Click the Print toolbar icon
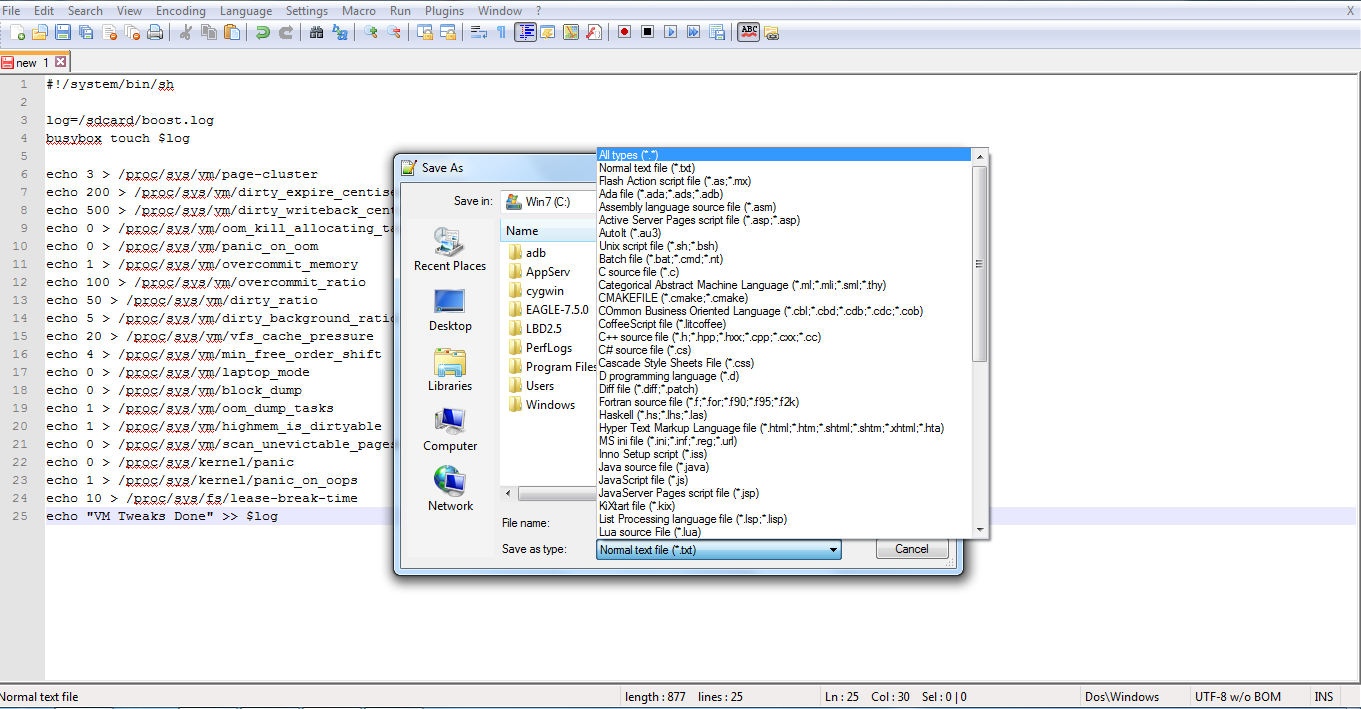Image resolution: width=1361 pixels, height=709 pixels. coord(155,32)
